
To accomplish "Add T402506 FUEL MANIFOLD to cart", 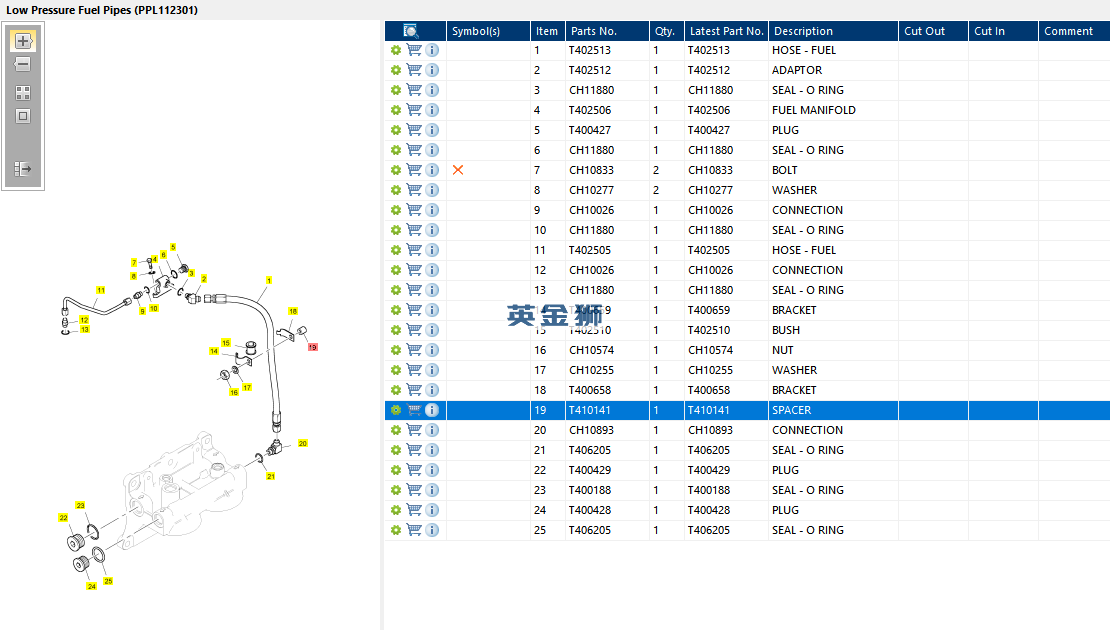I will click(414, 110).
